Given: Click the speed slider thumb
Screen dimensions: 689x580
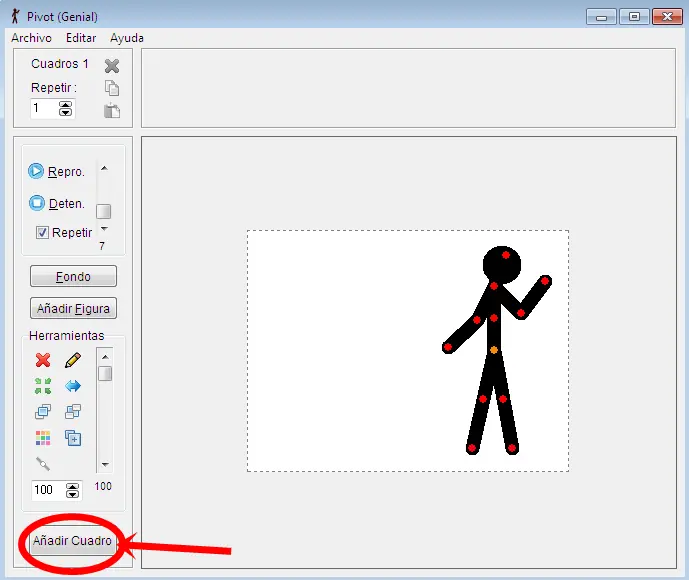Looking at the screenshot, I should 104,211.
